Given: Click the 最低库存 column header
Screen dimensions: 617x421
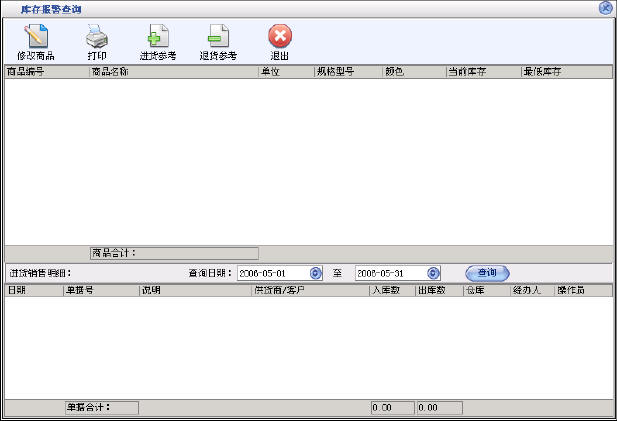Looking at the screenshot, I should point(565,72).
